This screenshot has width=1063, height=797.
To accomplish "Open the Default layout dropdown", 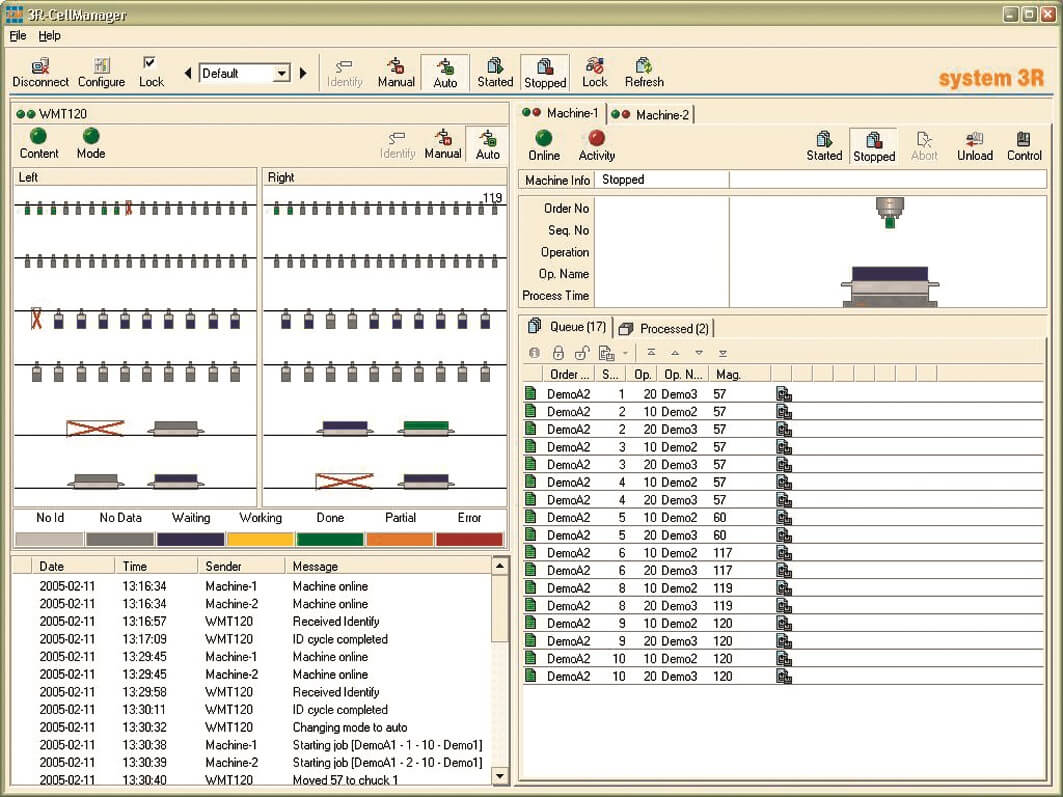I will pos(282,73).
